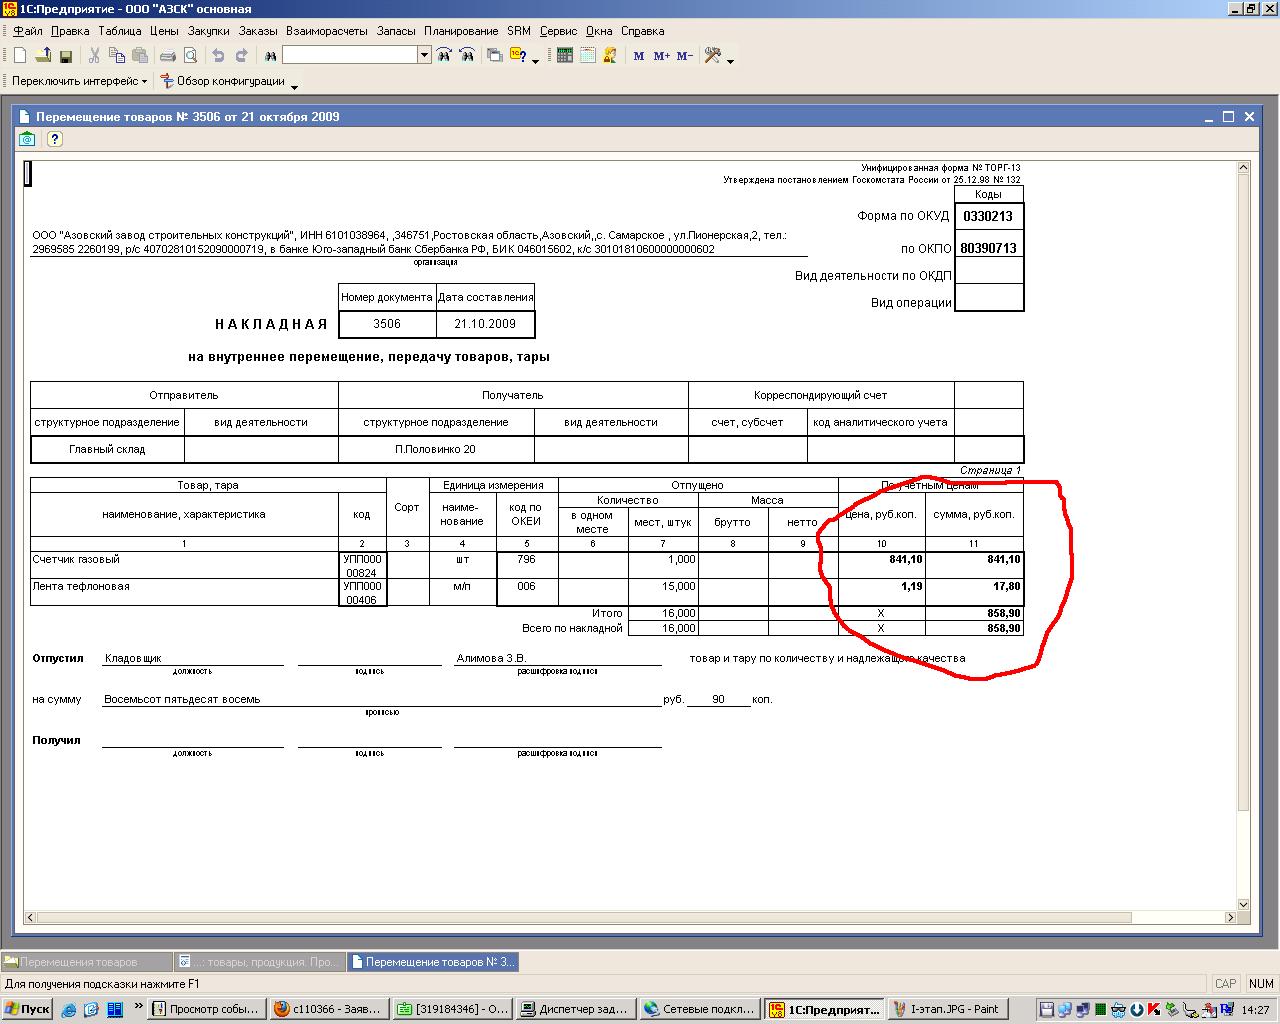Click the Cut scissors icon
Screen dimensions: 1280x1024
point(95,56)
